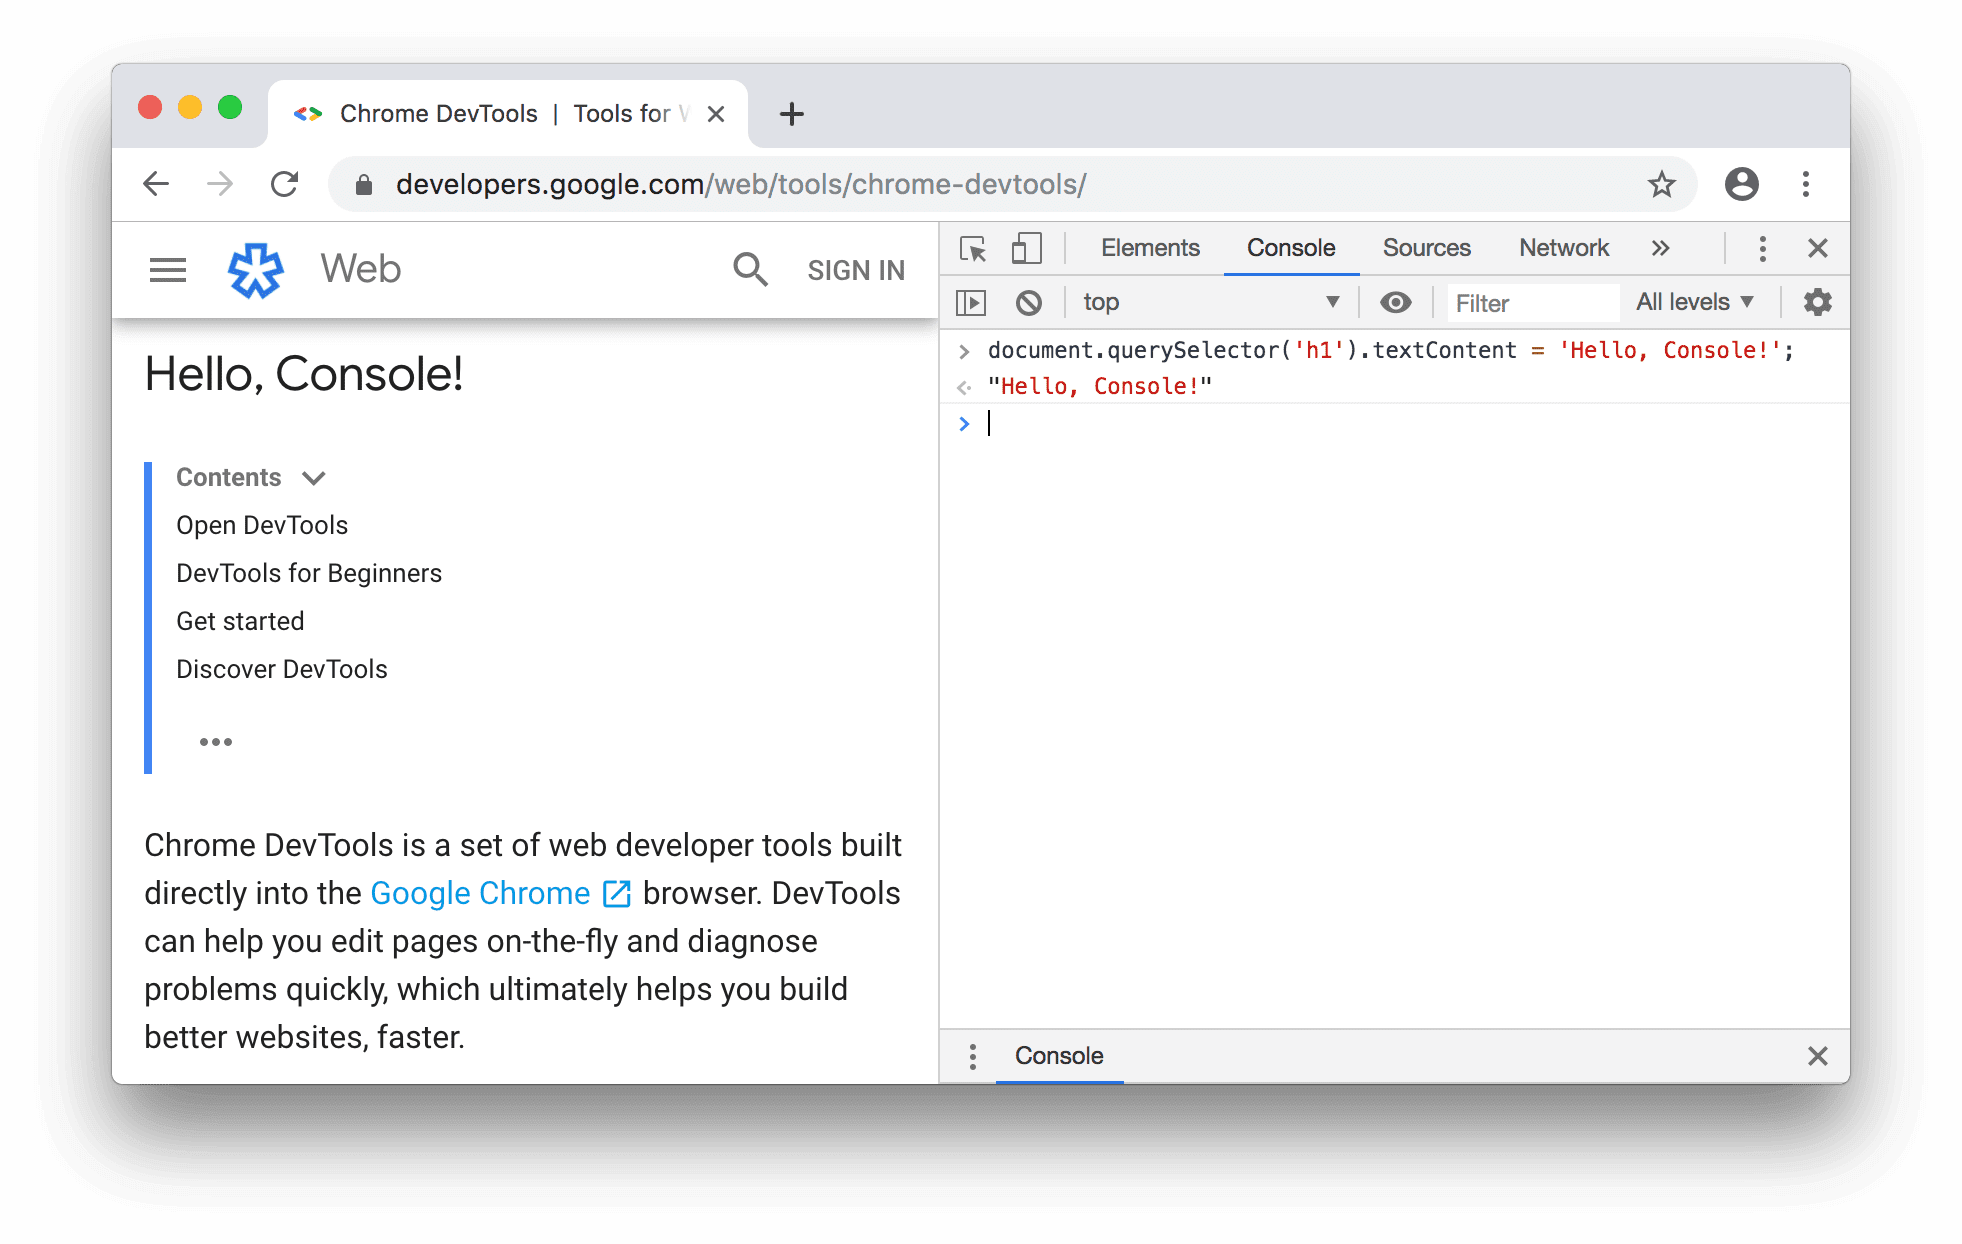Click the DevTools close button
The image size is (1962, 1244).
[x=1816, y=246]
